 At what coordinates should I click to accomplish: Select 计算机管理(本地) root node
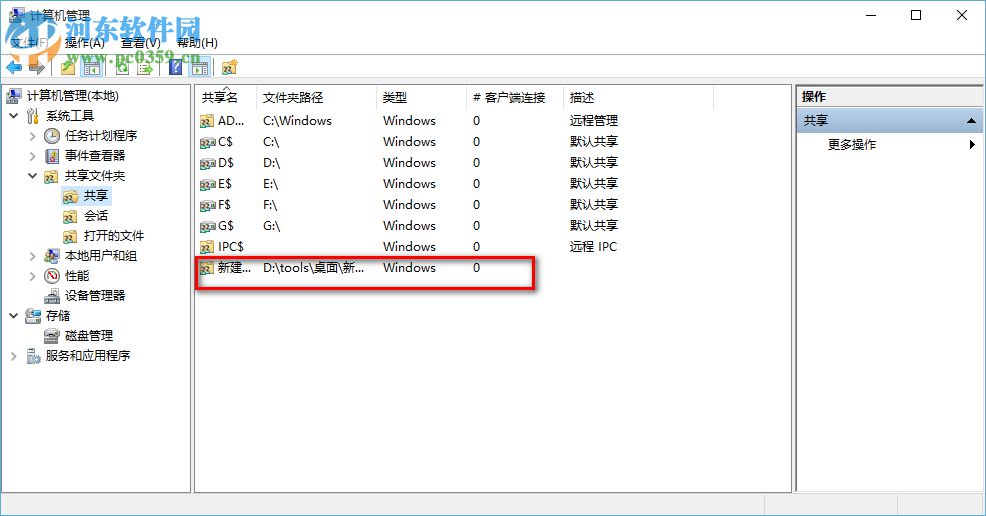click(x=72, y=96)
